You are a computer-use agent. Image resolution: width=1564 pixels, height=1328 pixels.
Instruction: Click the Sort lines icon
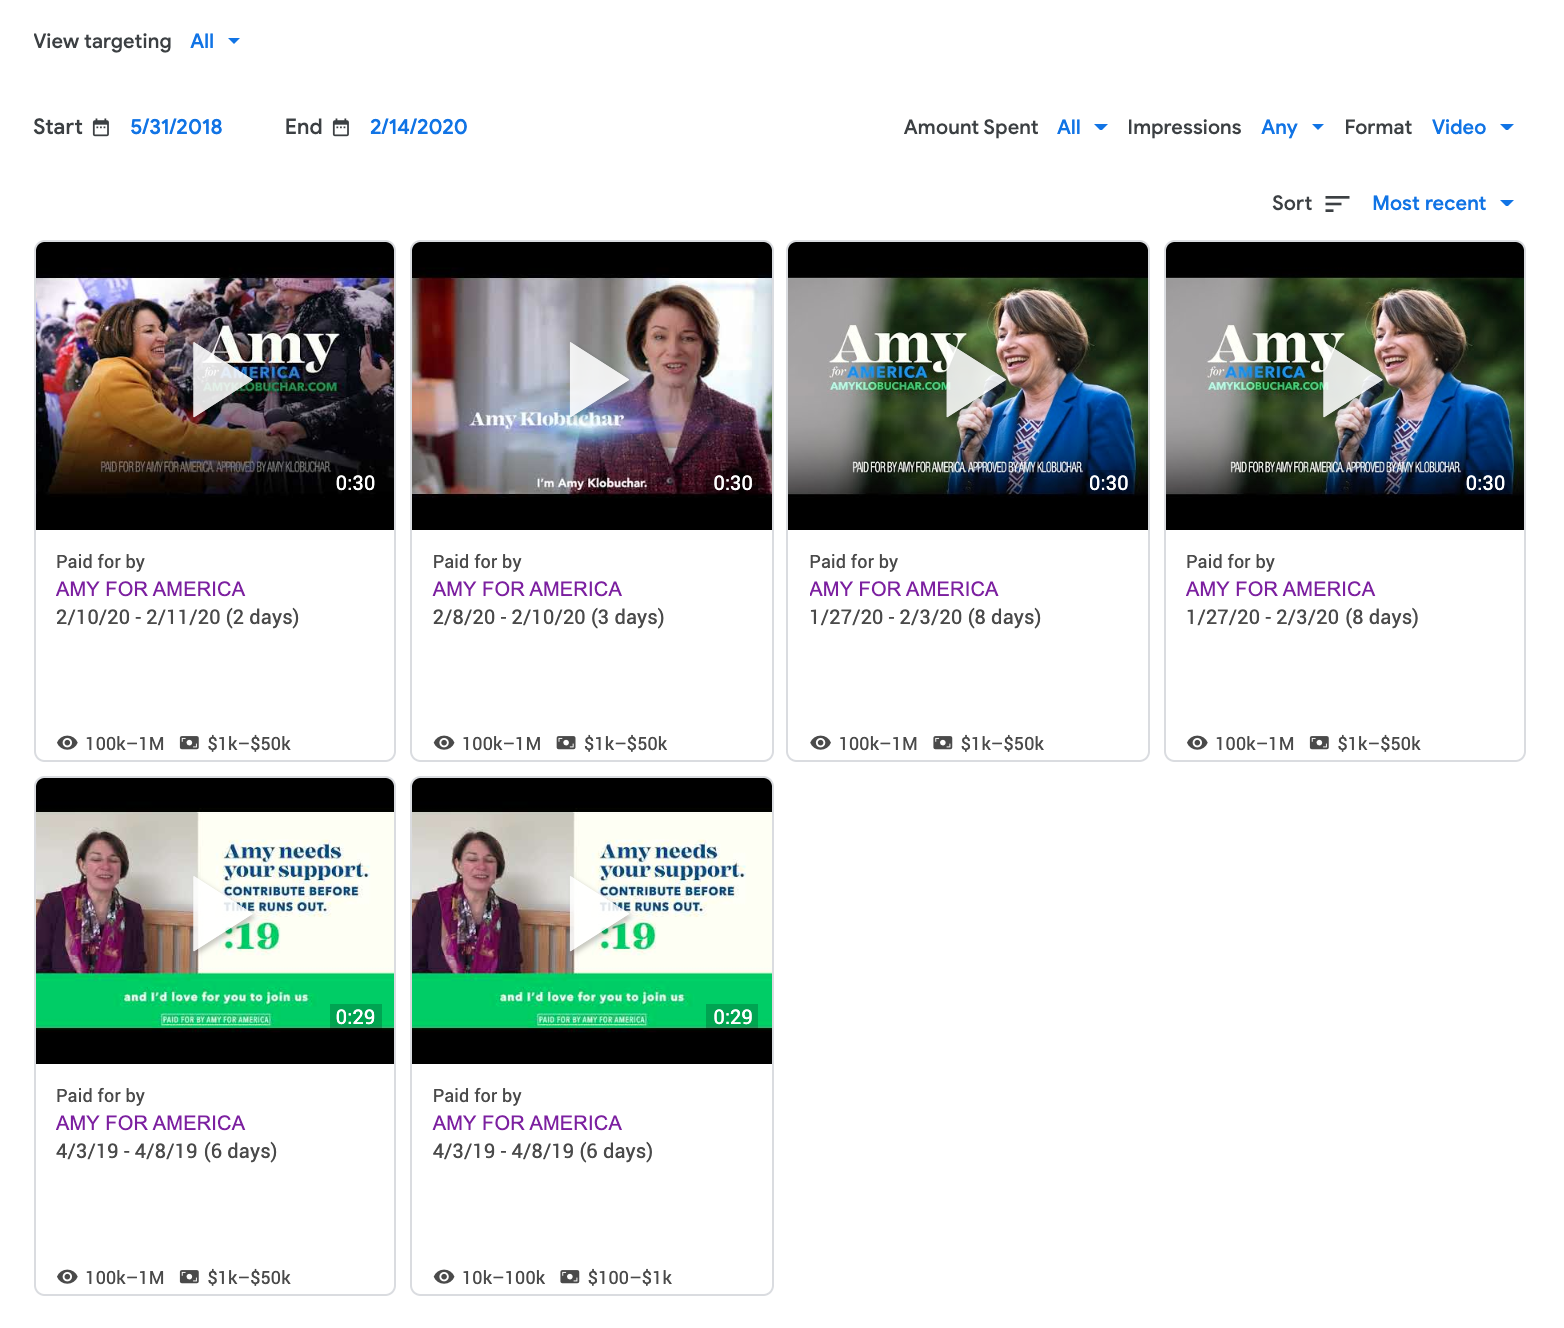coord(1337,204)
